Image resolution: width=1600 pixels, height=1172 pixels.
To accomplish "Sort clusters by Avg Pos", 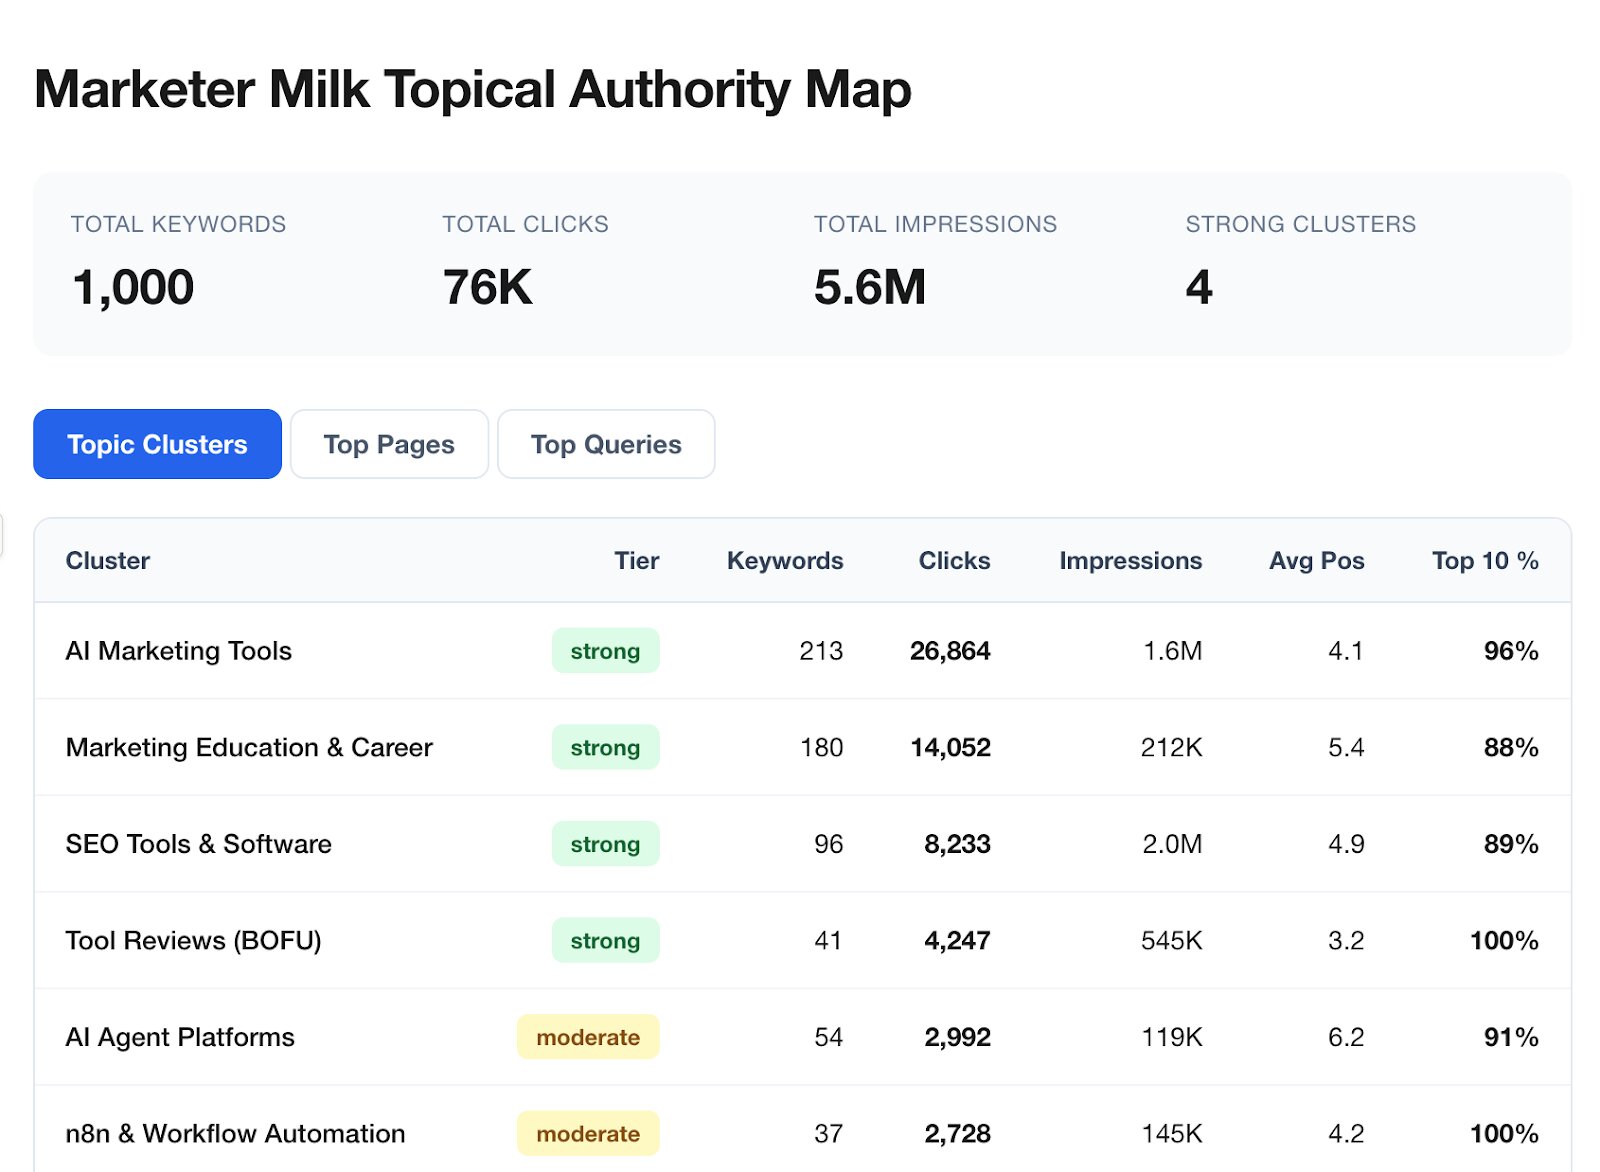I will coord(1316,561).
